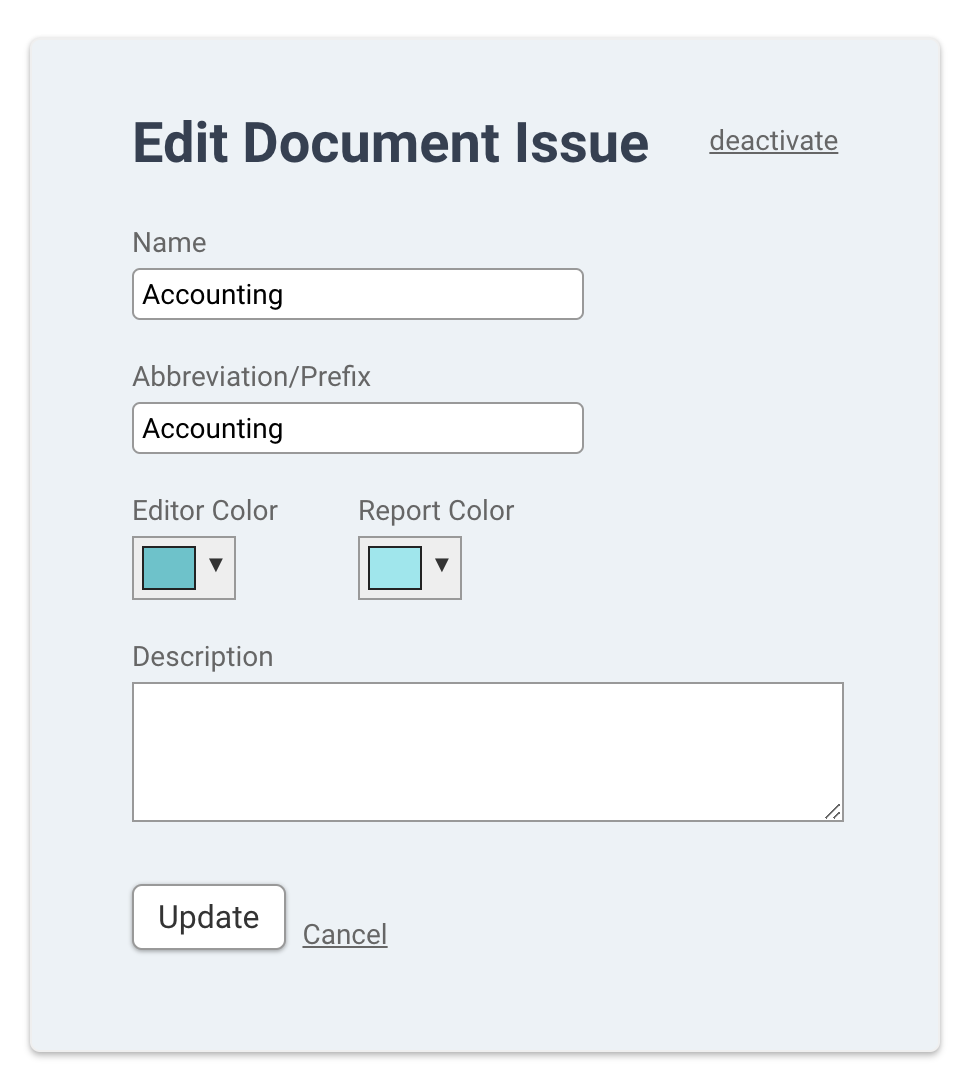Click the Cancel link
This screenshot has height=1084, width=976.
coord(345,934)
